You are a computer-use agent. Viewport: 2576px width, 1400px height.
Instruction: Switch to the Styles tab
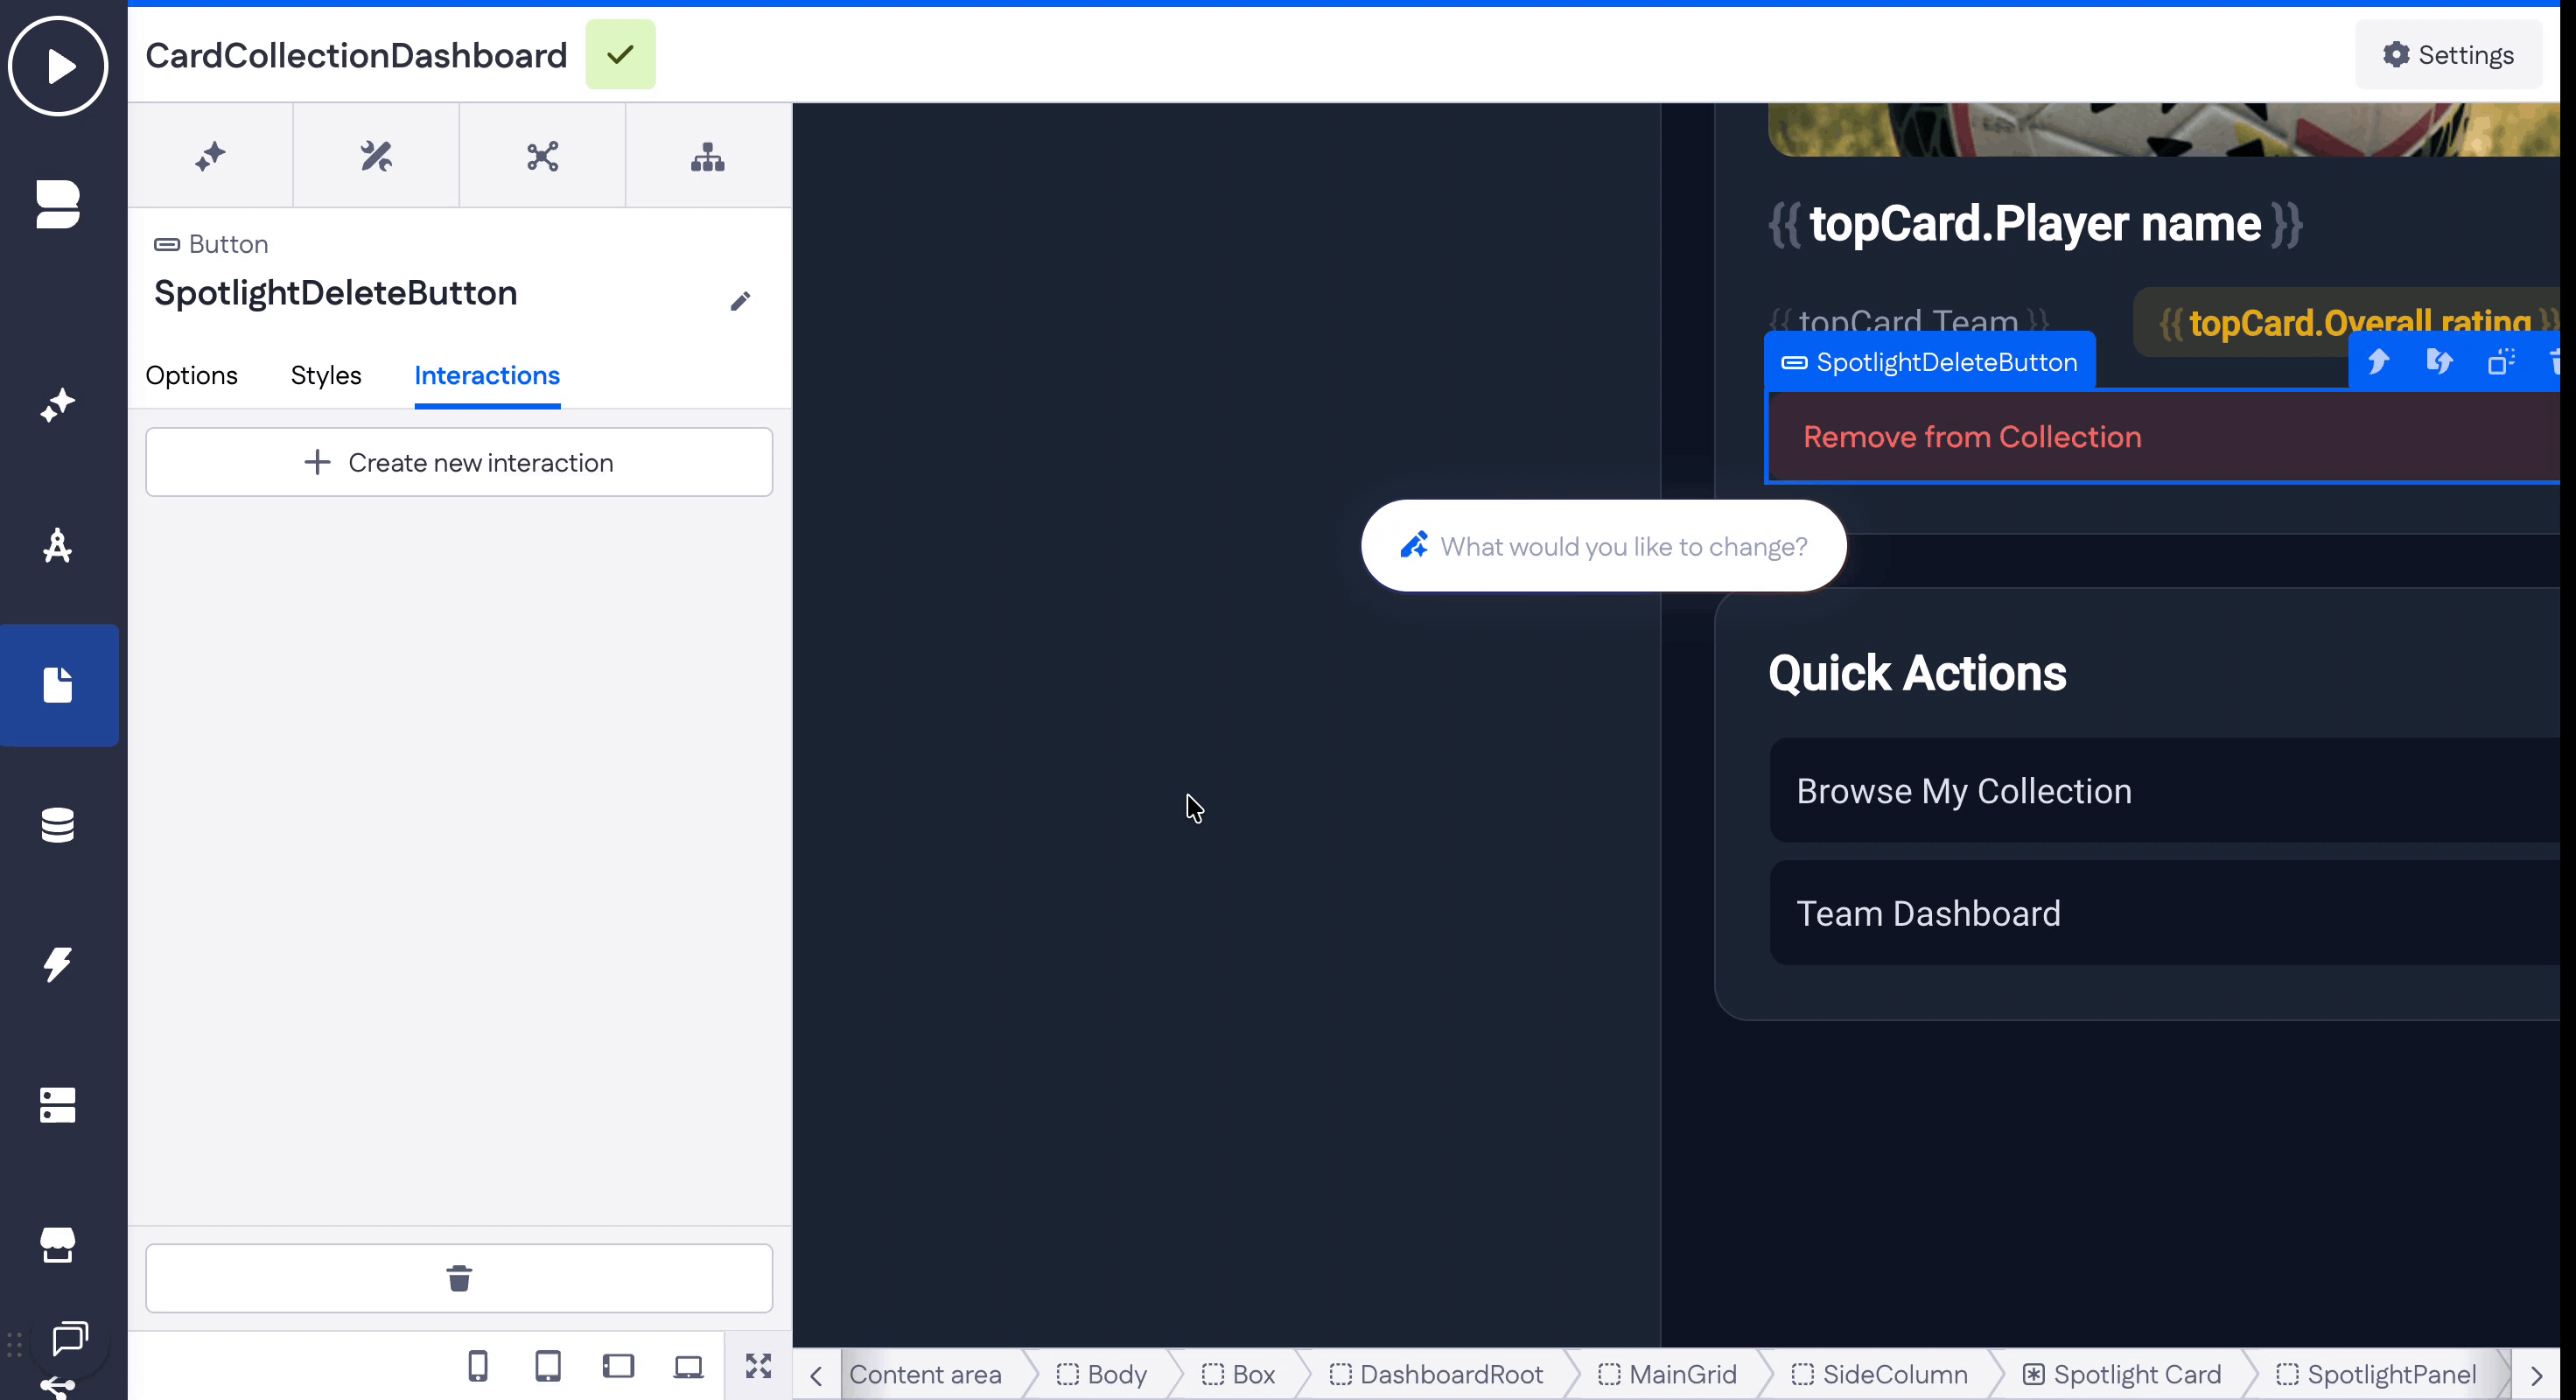325,375
